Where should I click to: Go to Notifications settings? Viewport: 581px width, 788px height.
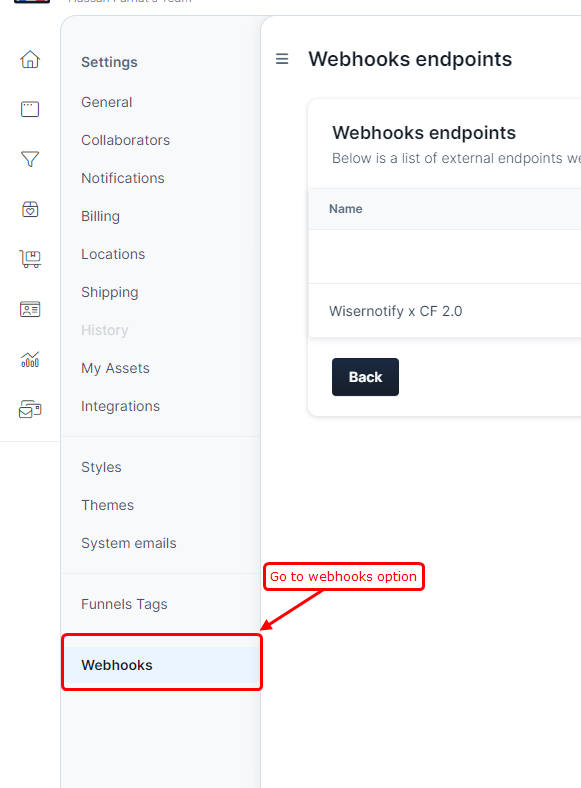[123, 178]
